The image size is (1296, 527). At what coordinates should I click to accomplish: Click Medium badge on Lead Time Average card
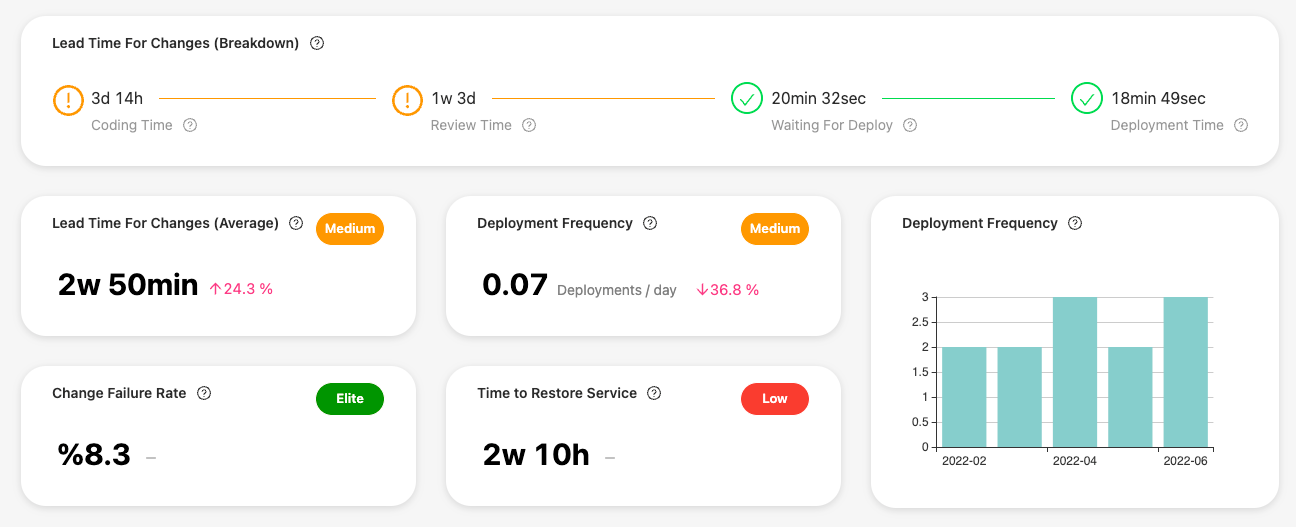pyautogui.click(x=350, y=229)
